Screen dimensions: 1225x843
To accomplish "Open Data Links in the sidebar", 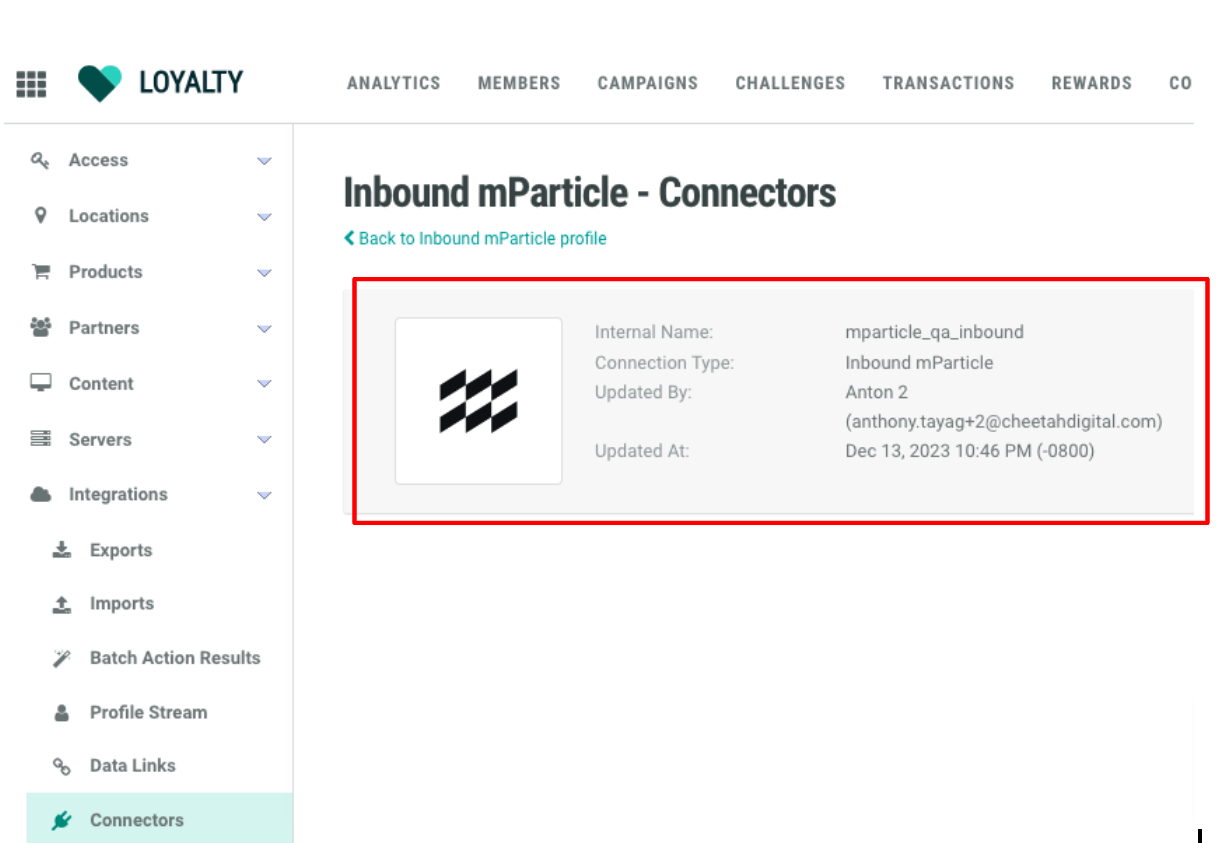I will coord(133,766).
